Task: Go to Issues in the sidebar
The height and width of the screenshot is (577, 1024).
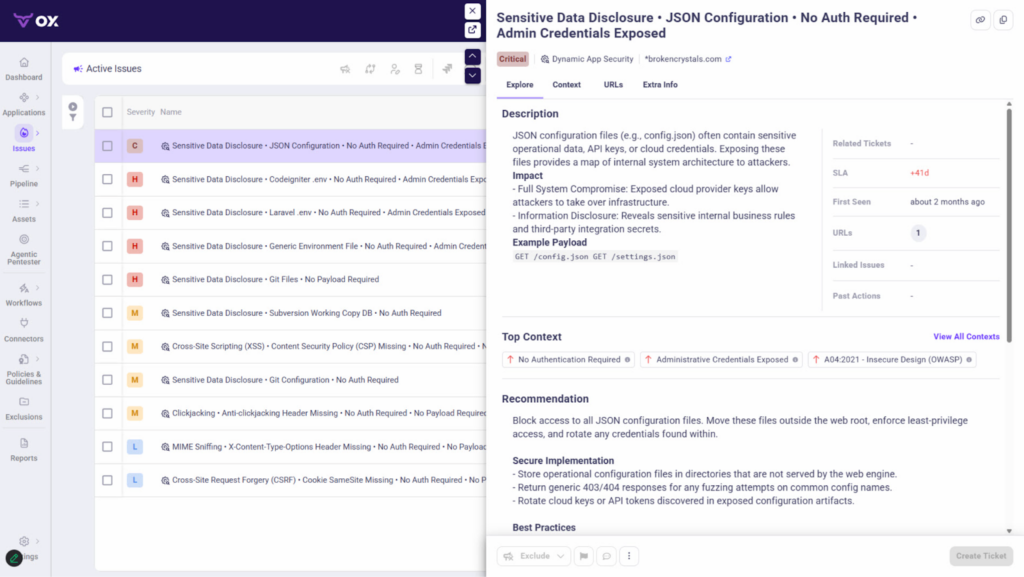Action: (x=24, y=140)
